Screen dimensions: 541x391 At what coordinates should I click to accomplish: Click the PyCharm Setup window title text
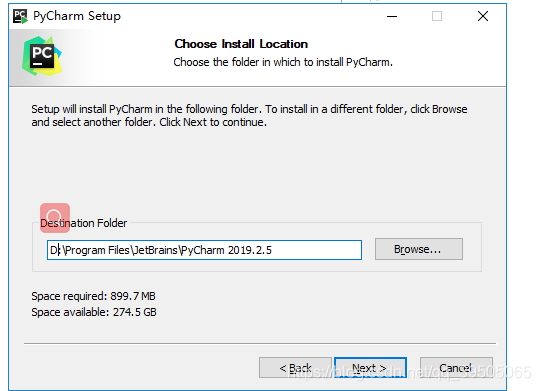click(x=77, y=16)
